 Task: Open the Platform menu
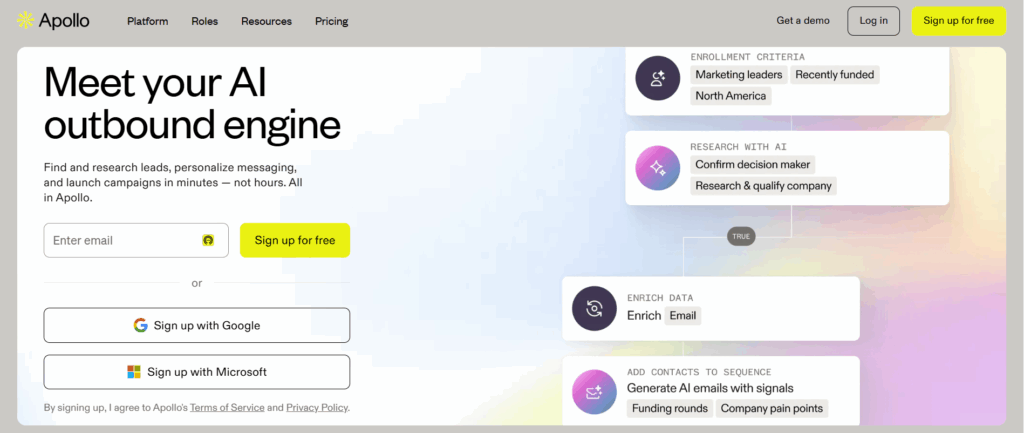coord(148,21)
